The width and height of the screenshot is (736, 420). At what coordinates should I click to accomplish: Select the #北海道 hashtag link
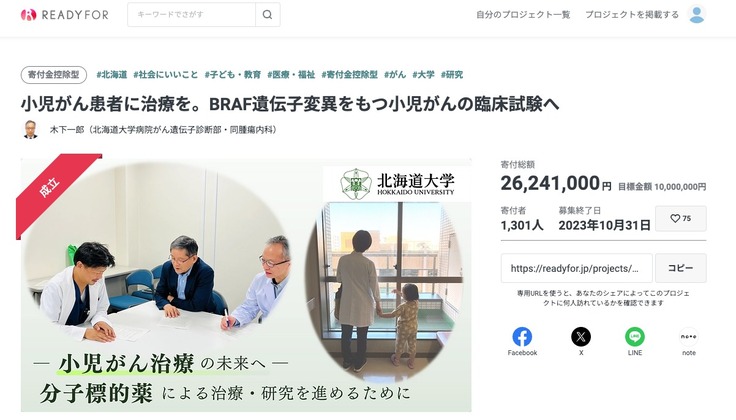click(112, 75)
